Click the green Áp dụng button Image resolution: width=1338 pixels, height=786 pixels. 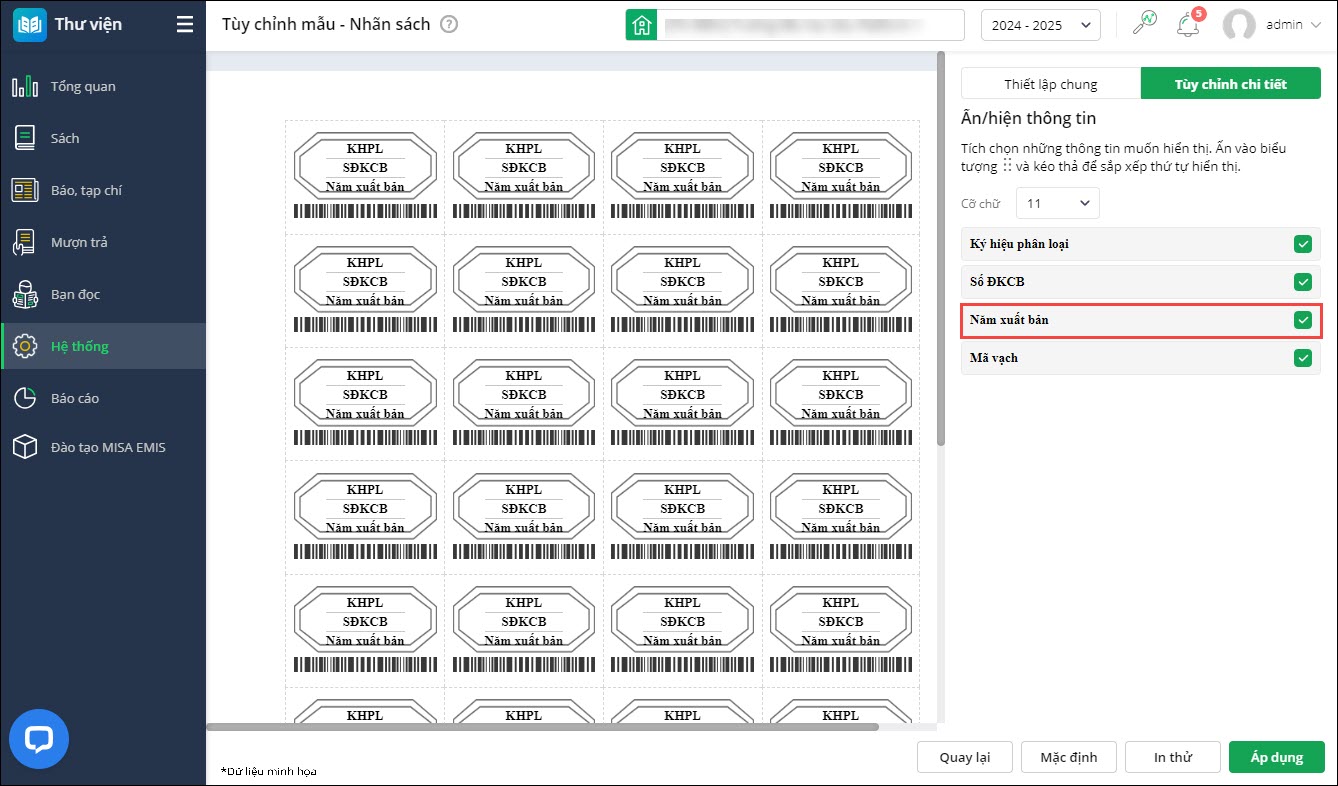(x=1277, y=757)
